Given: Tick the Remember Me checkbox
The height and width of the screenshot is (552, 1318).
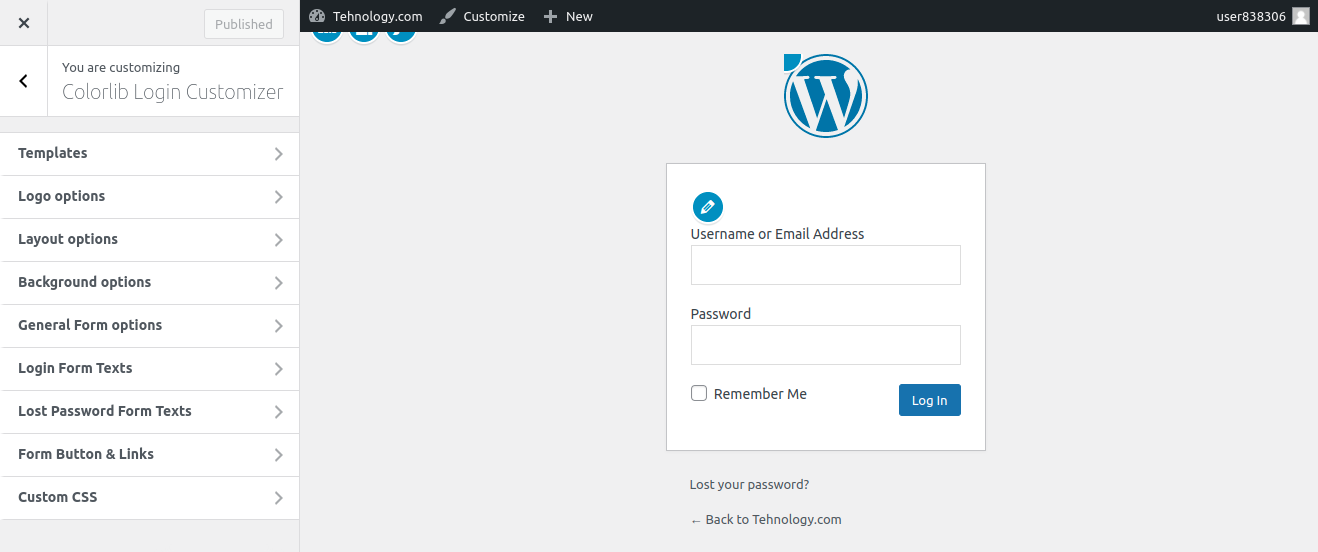Looking at the screenshot, I should (x=699, y=393).
